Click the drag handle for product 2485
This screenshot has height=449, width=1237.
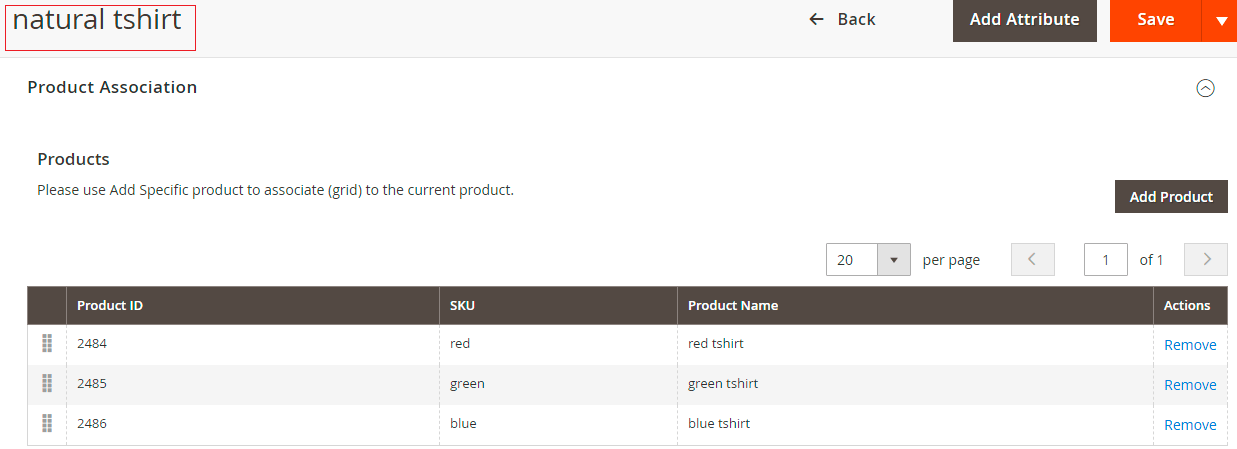(46, 384)
